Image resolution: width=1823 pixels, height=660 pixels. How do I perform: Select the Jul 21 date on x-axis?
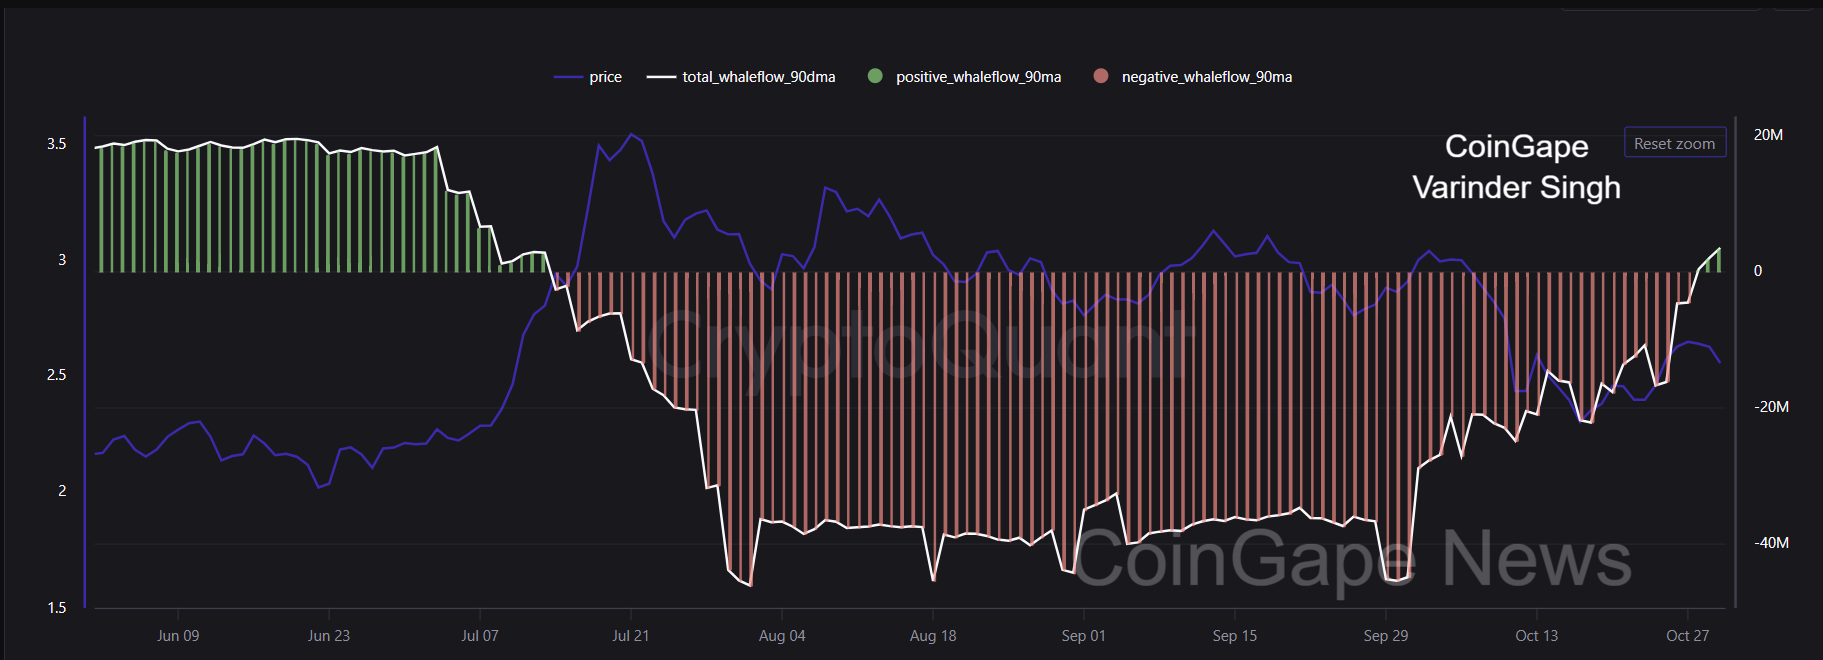coord(630,636)
